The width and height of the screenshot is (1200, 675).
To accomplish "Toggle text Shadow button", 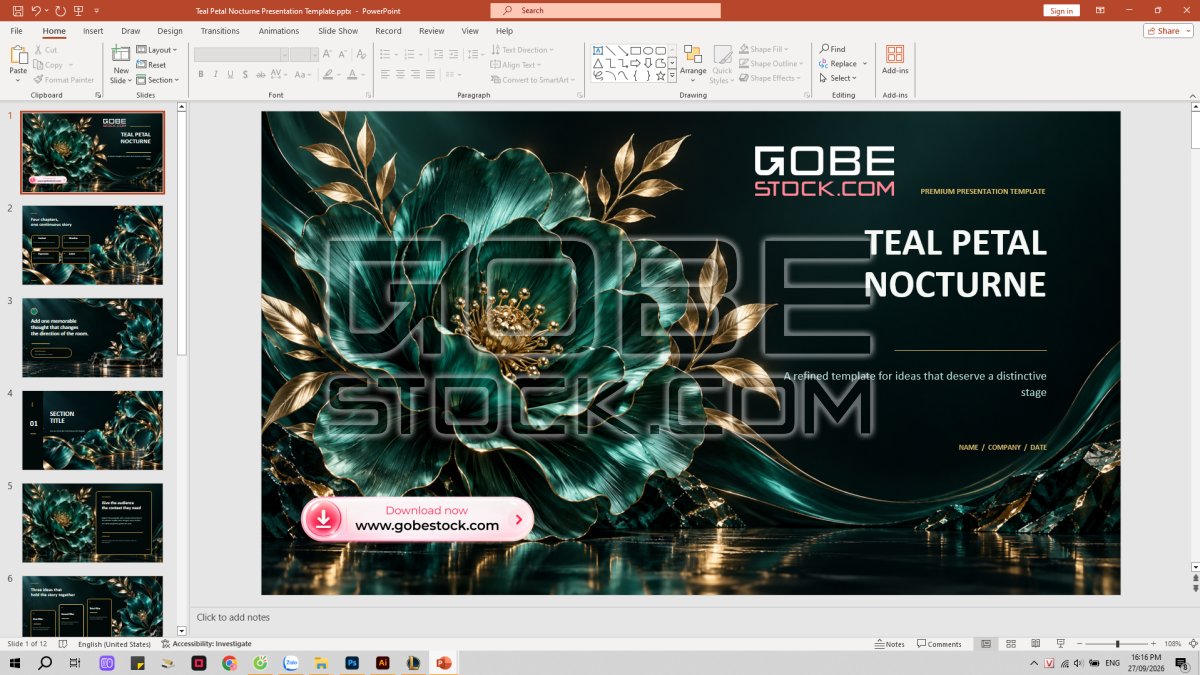I will [x=246, y=74].
